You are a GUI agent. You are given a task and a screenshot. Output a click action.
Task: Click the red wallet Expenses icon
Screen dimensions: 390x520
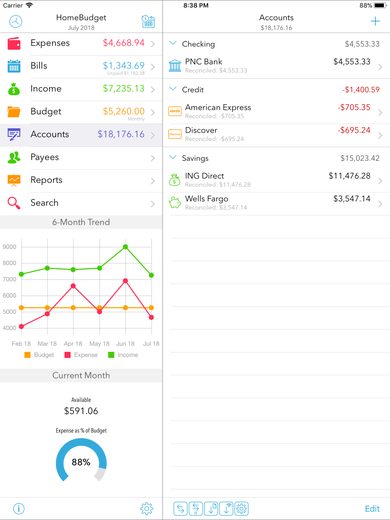[x=14, y=44]
